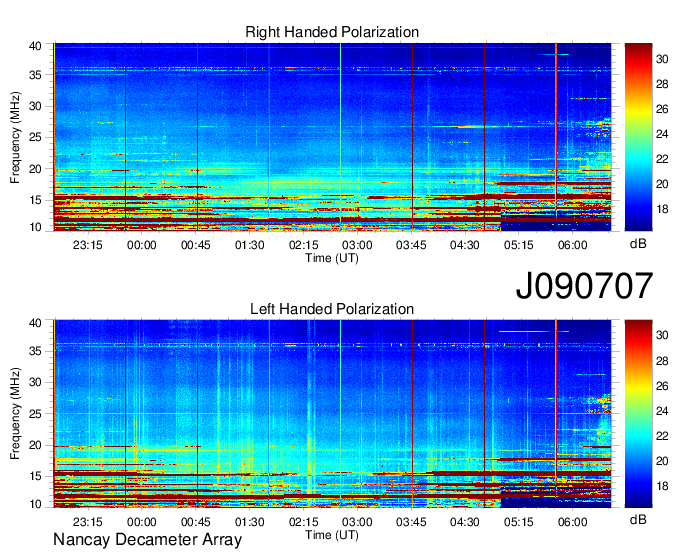680x552 pixels.
Task: Click inside the Left Handed Polarization spectrogram
Action: [332, 414]
